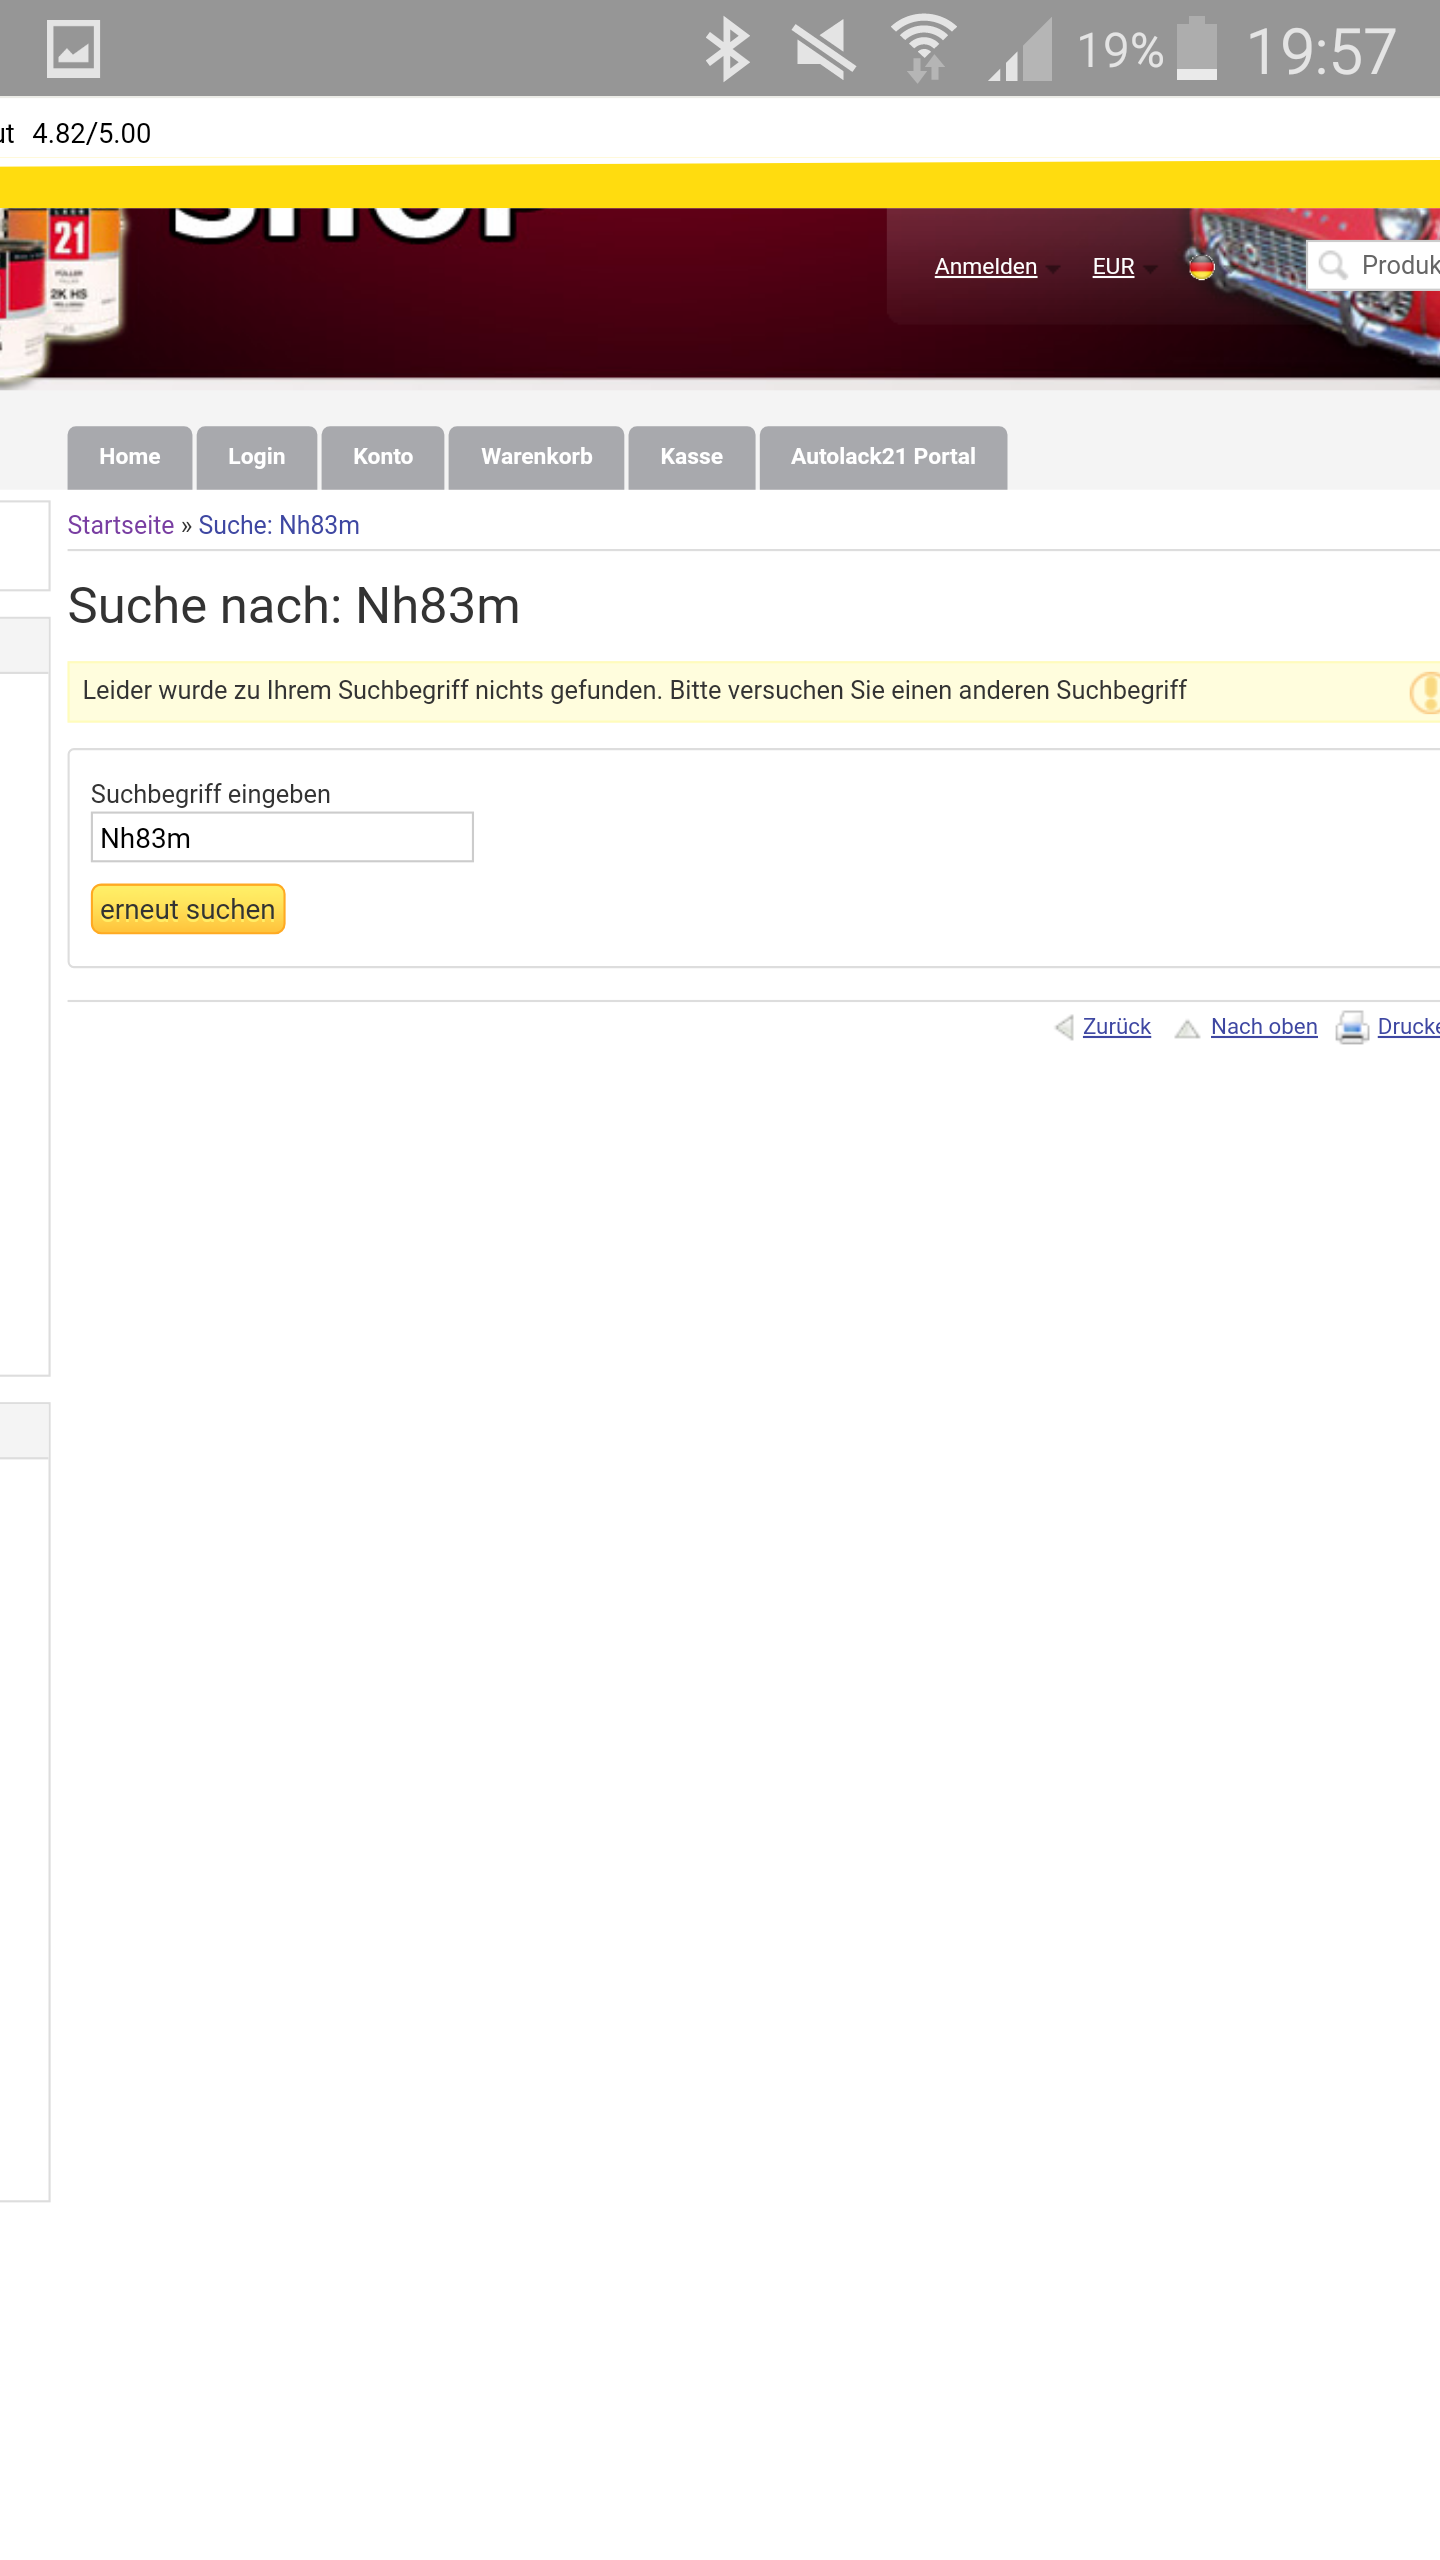Focus the Produkt search box in header
The image size is (1440, 2560).
tap(1373, 265)
